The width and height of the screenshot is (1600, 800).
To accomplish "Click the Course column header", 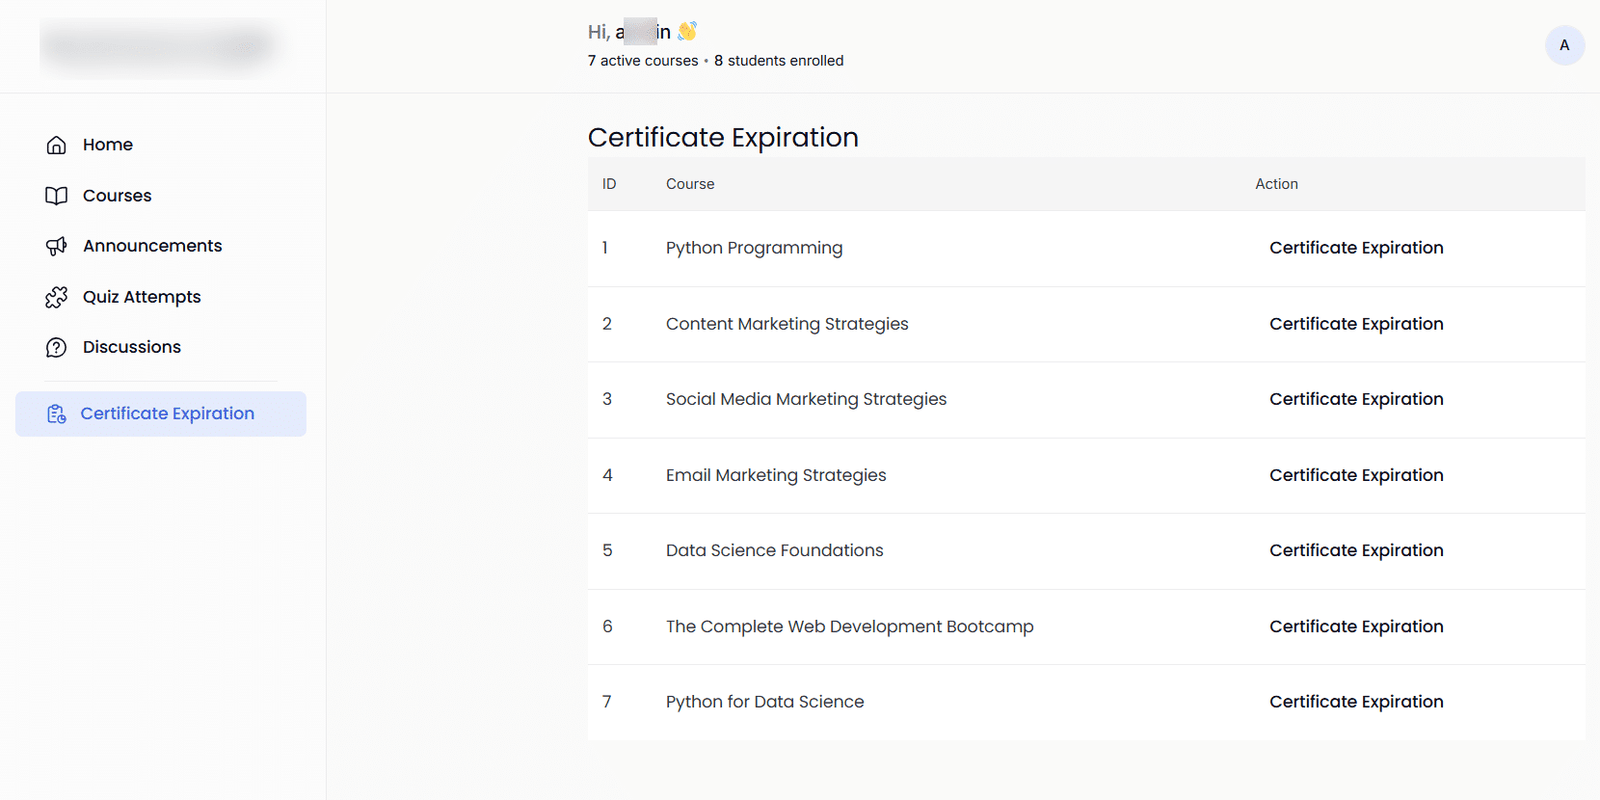I will pos(690,184).
